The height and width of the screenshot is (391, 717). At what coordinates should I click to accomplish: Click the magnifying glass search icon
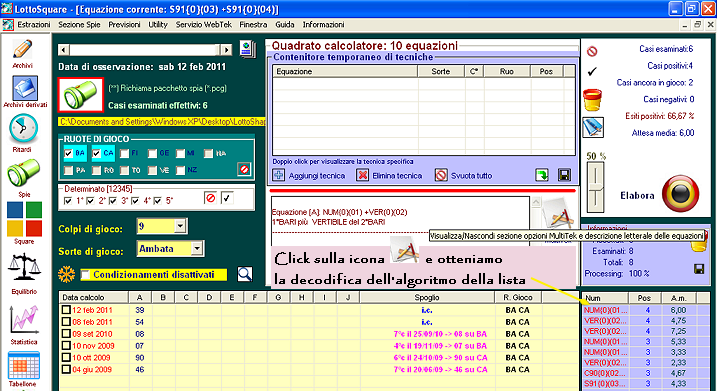[245, 274]
